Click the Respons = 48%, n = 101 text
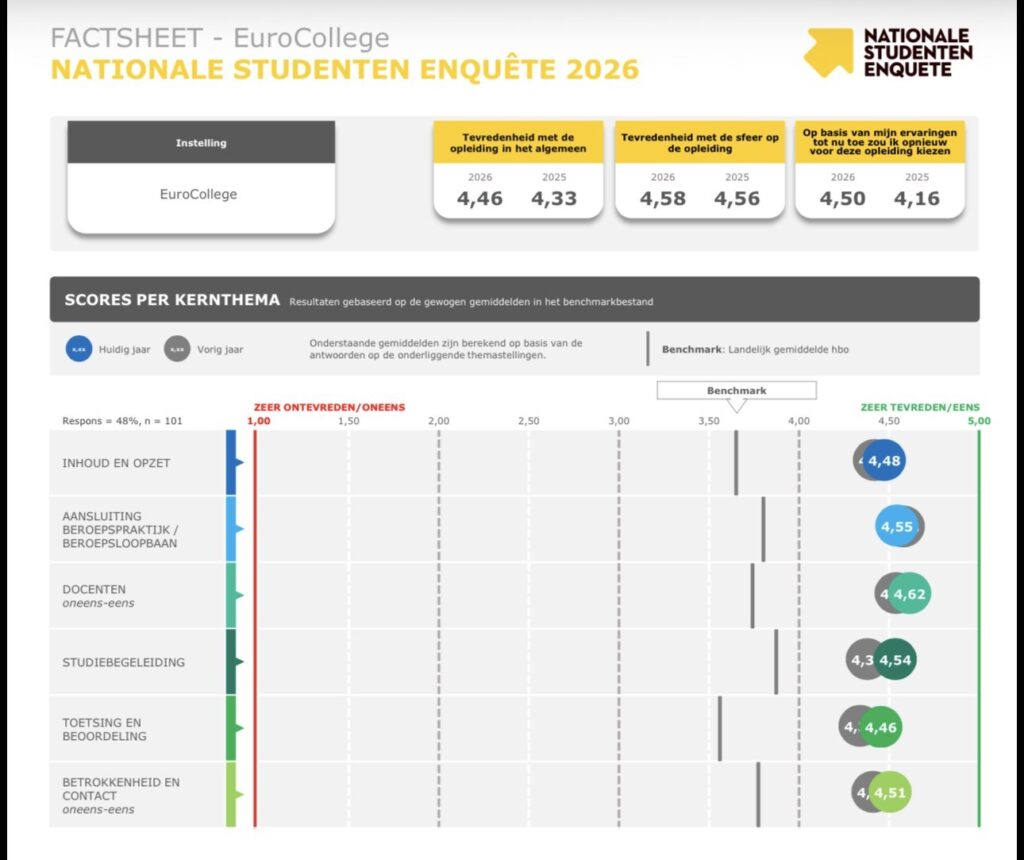Screen dimensions: 1024x860 pyautogui.click(x=122, y=421)
